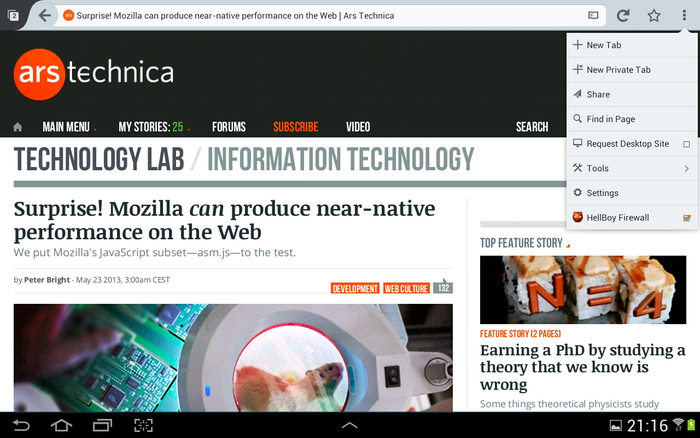Viewport: 700px width, 438px height.
Task: Open the Technology Lab section heading
Action: pyautogui.click(x=99, y=159)
